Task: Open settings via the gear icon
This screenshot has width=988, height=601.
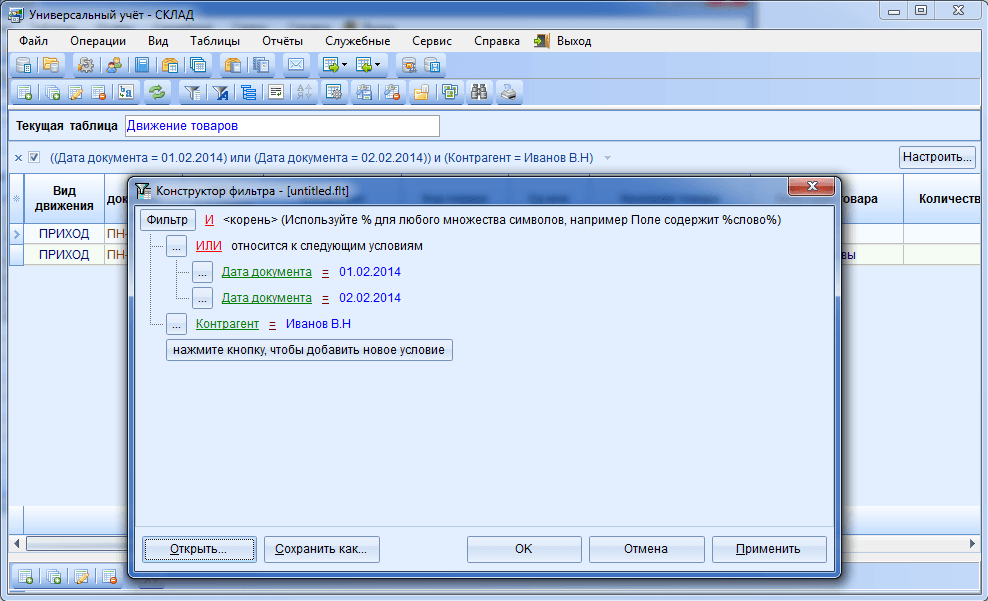Action: point(85,65)
